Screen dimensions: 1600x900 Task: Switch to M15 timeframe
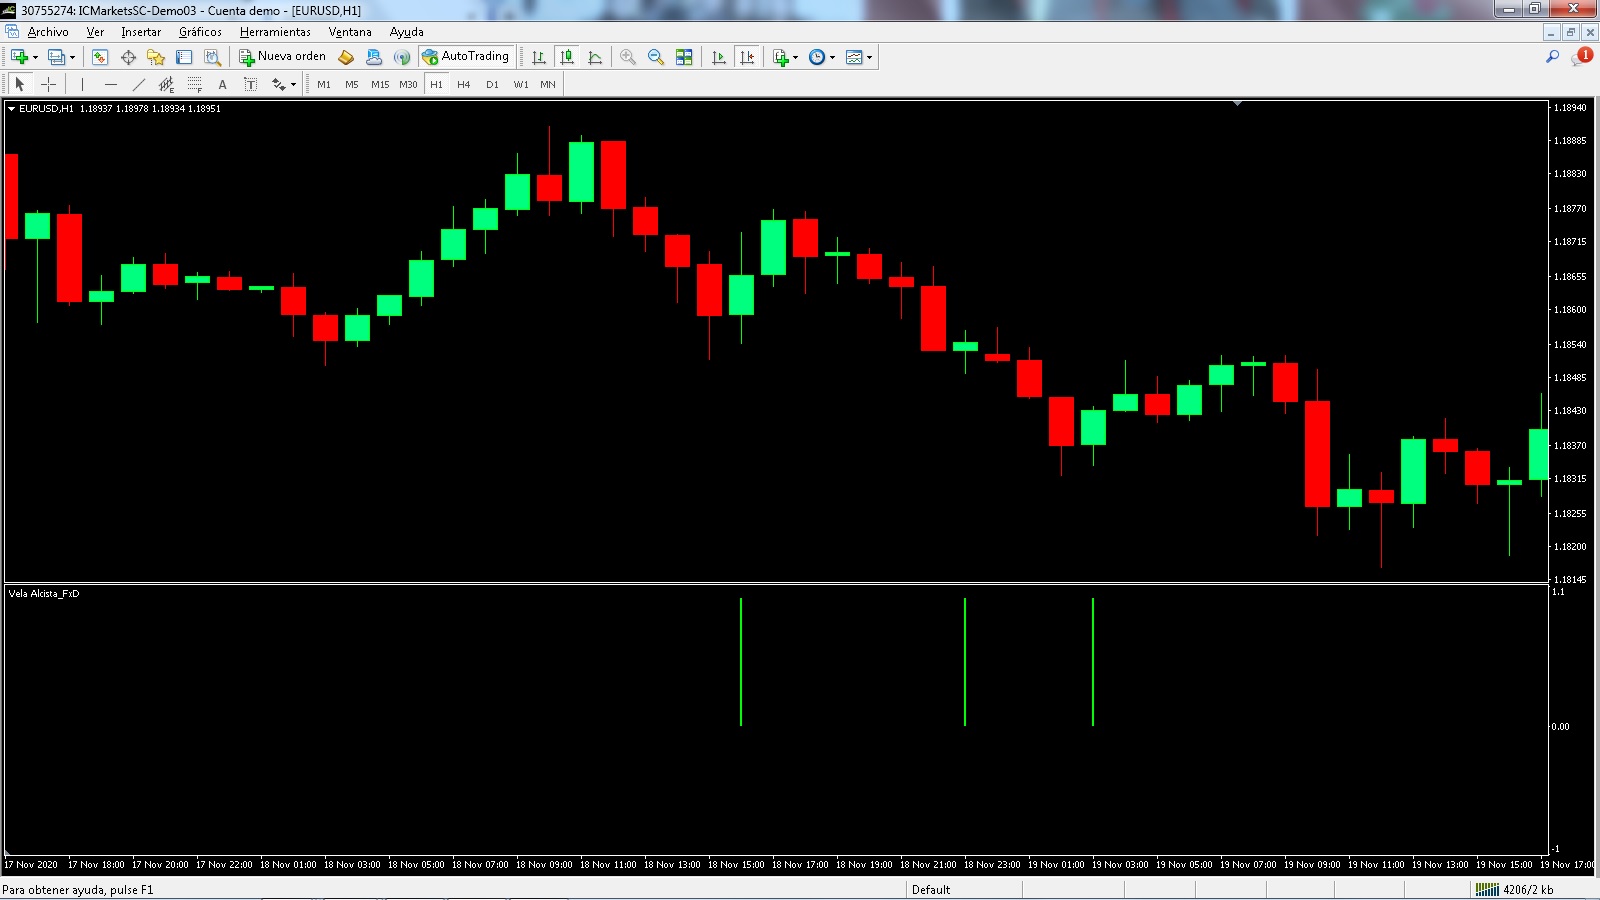click(x=380, y=84)
